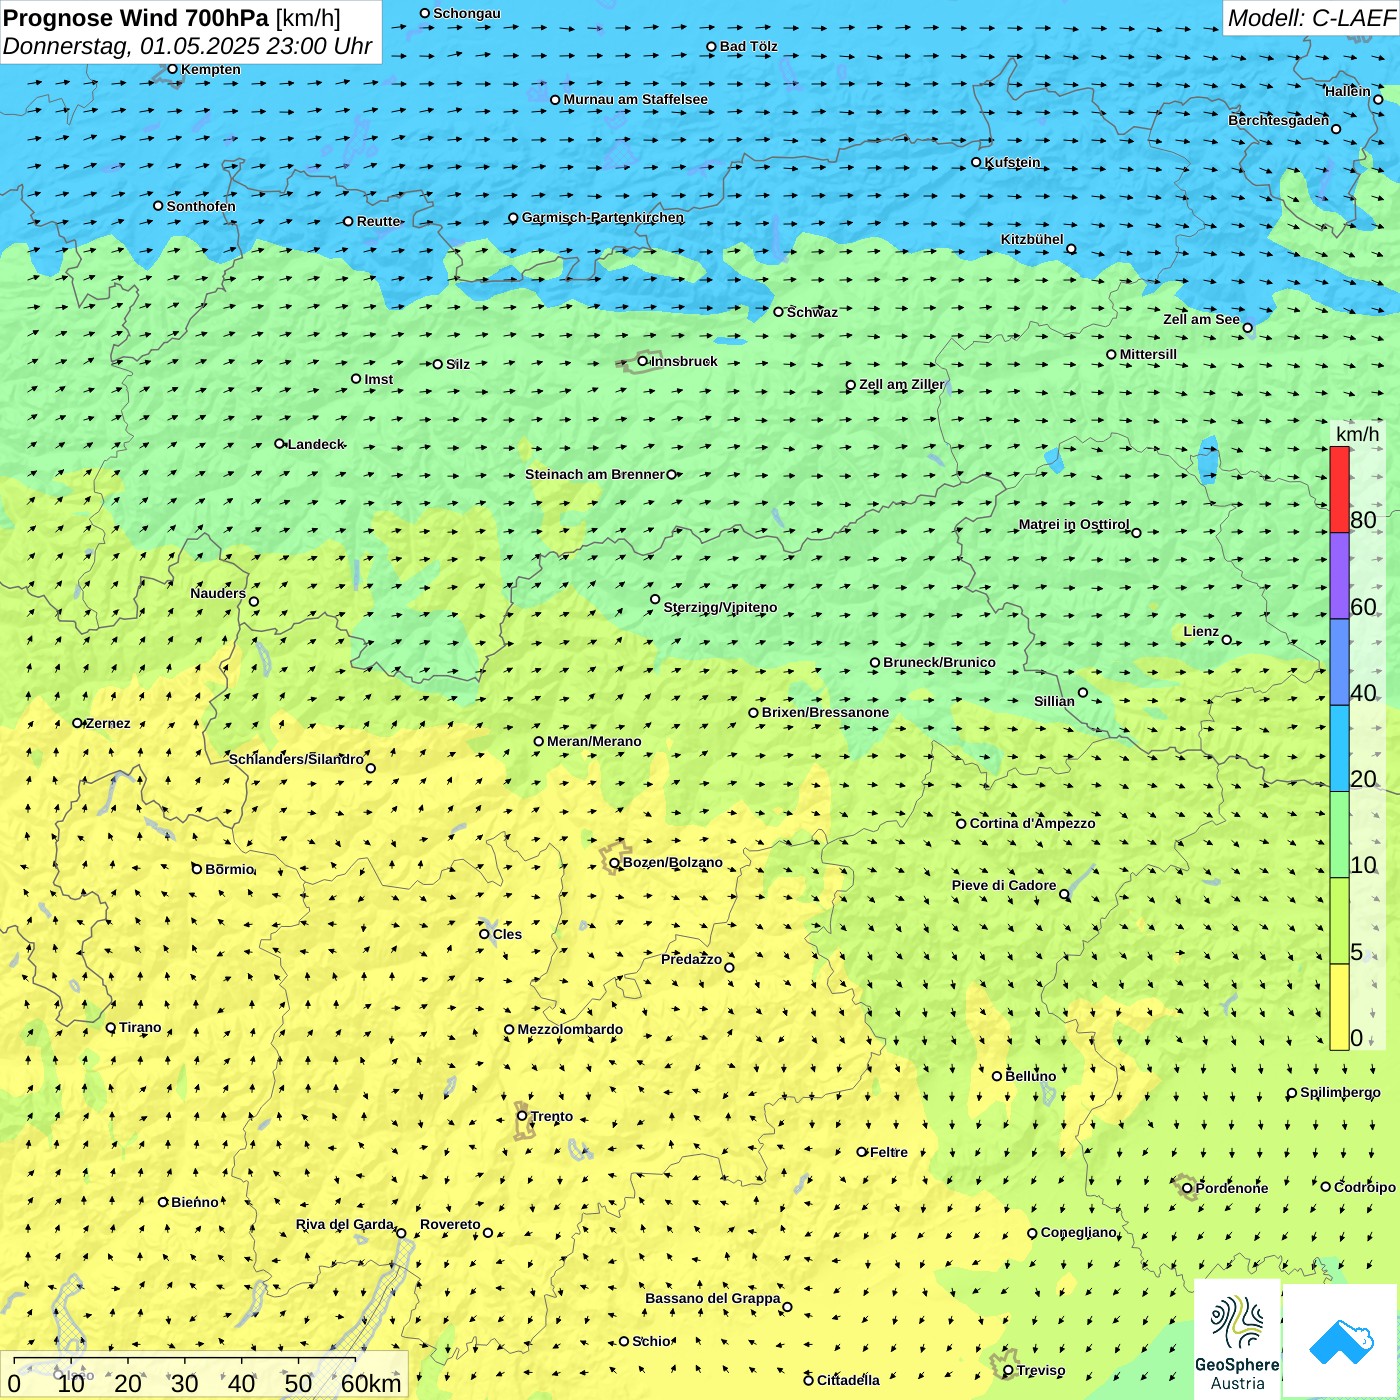Click the 'Sonthofen' label
The height and width of the screenshot is (1400, 1400).
[x=201, y=206]
